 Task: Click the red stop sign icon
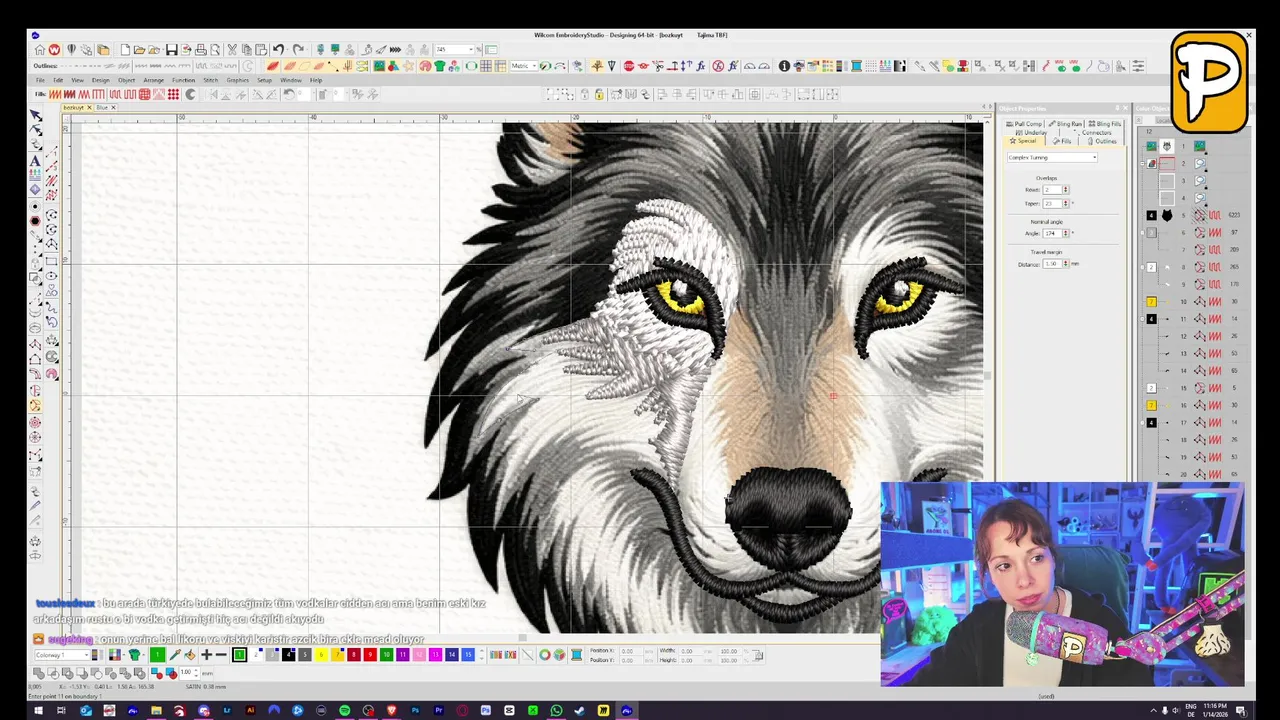[629, 66]
